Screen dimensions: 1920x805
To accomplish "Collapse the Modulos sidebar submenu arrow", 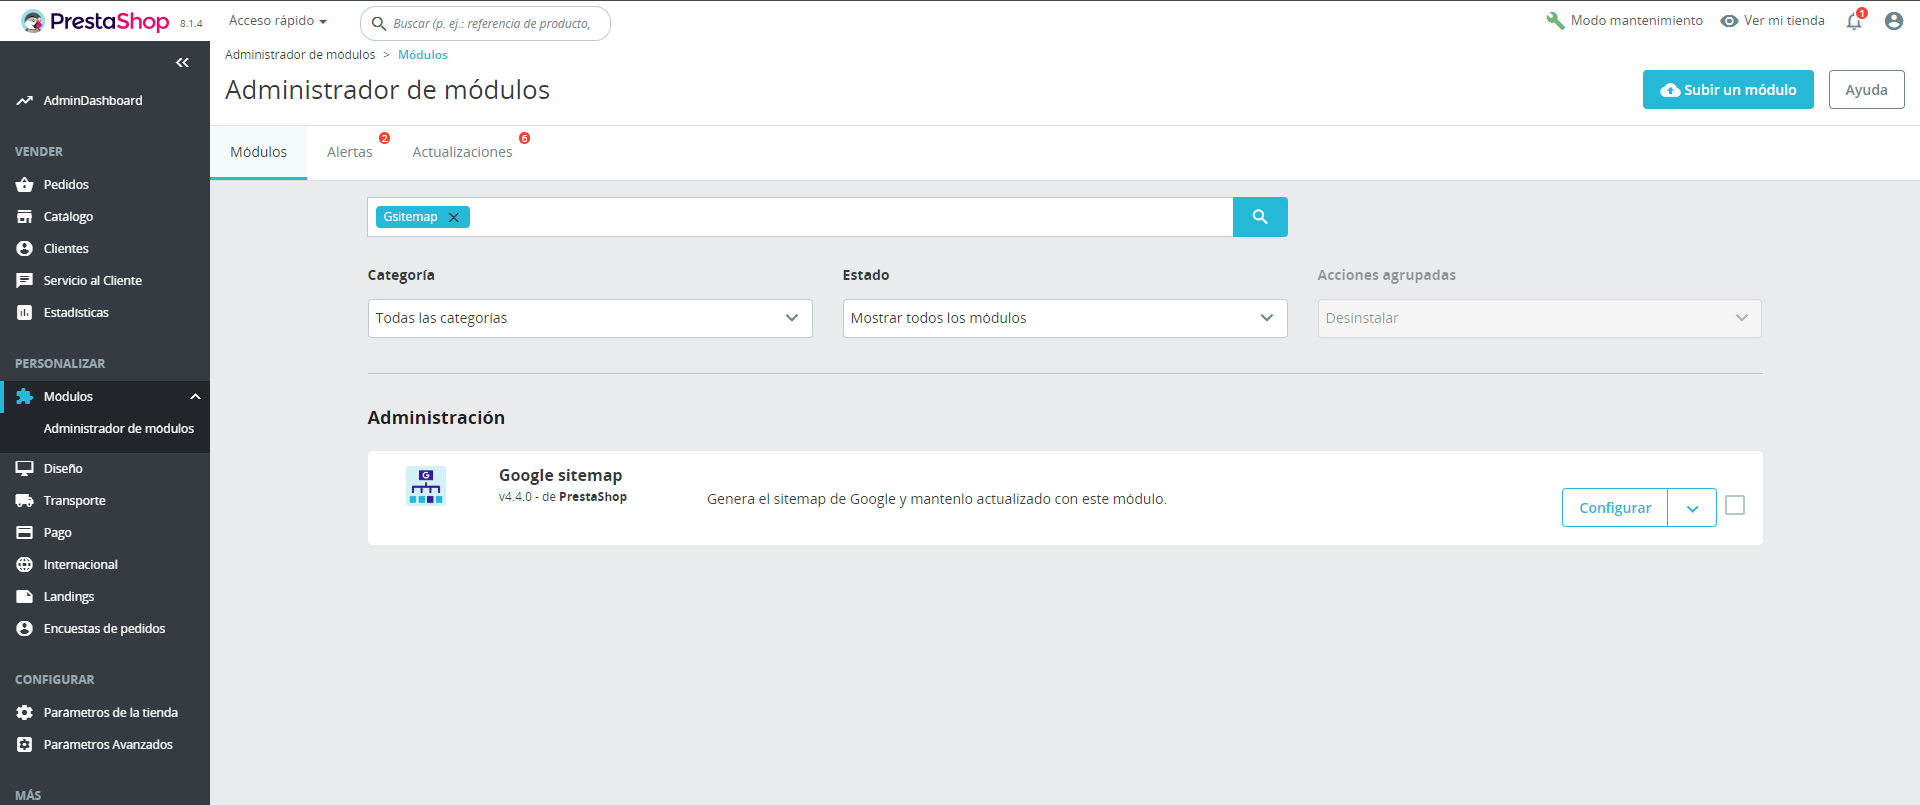I will (x=196, y=397).
